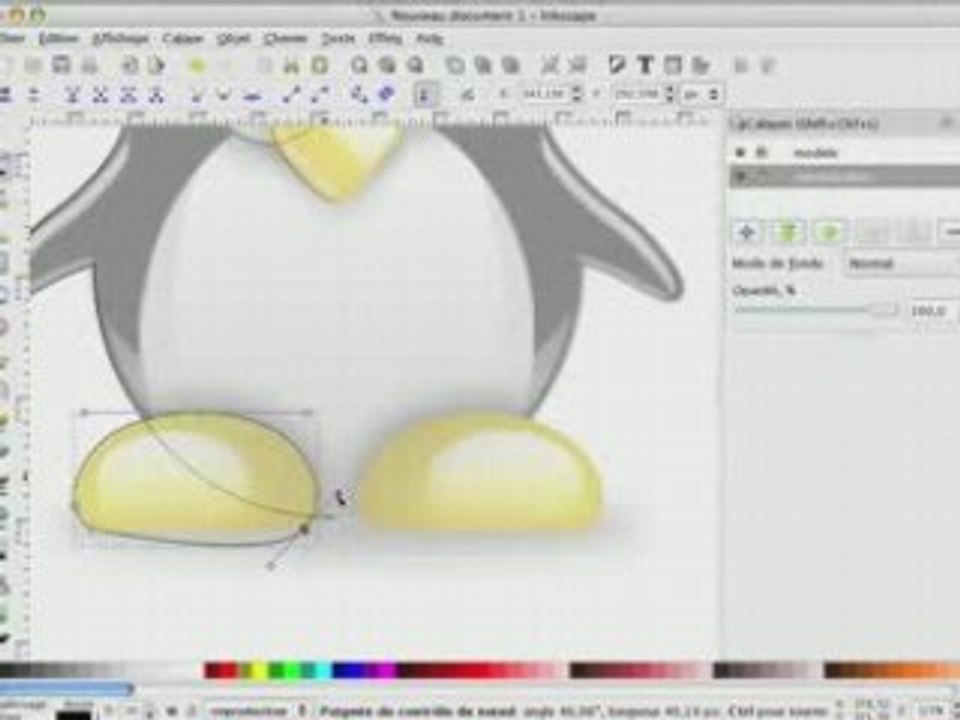
Task: Pick the magenta palette swatch
Action: [x=388, y=670]
